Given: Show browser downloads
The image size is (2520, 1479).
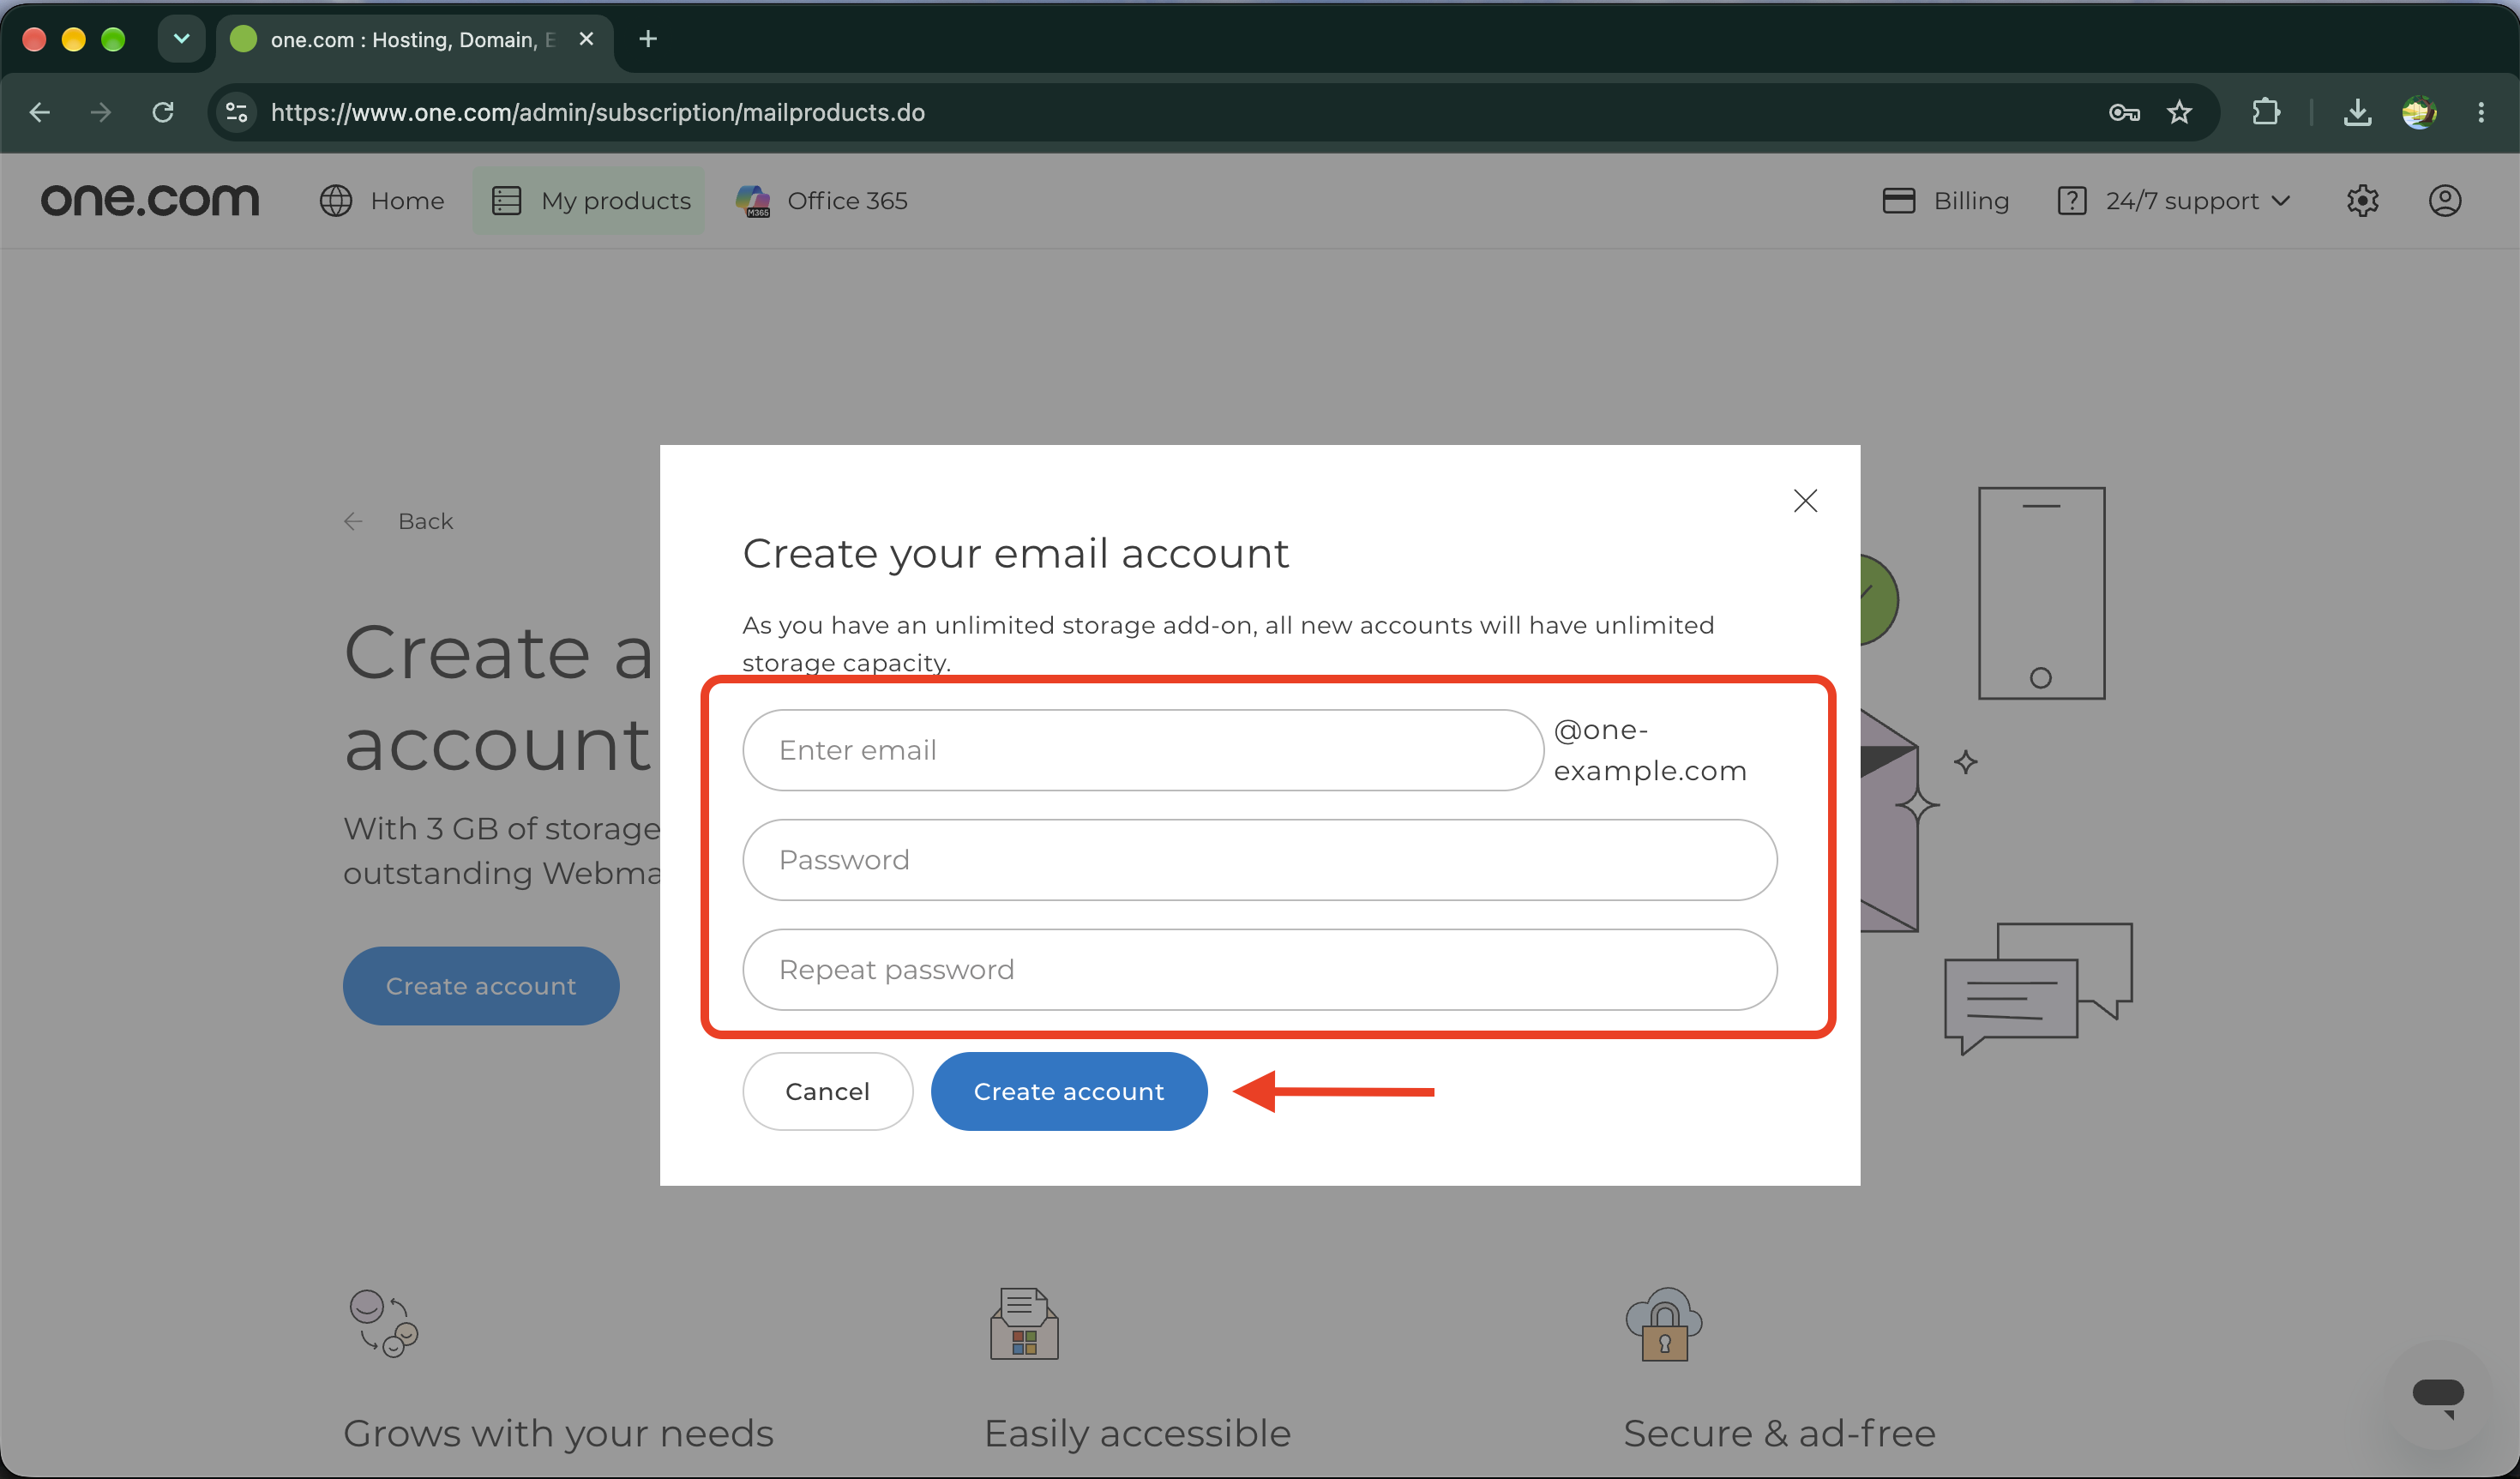Looking at the screenshot, I should tap(2357, 112).
